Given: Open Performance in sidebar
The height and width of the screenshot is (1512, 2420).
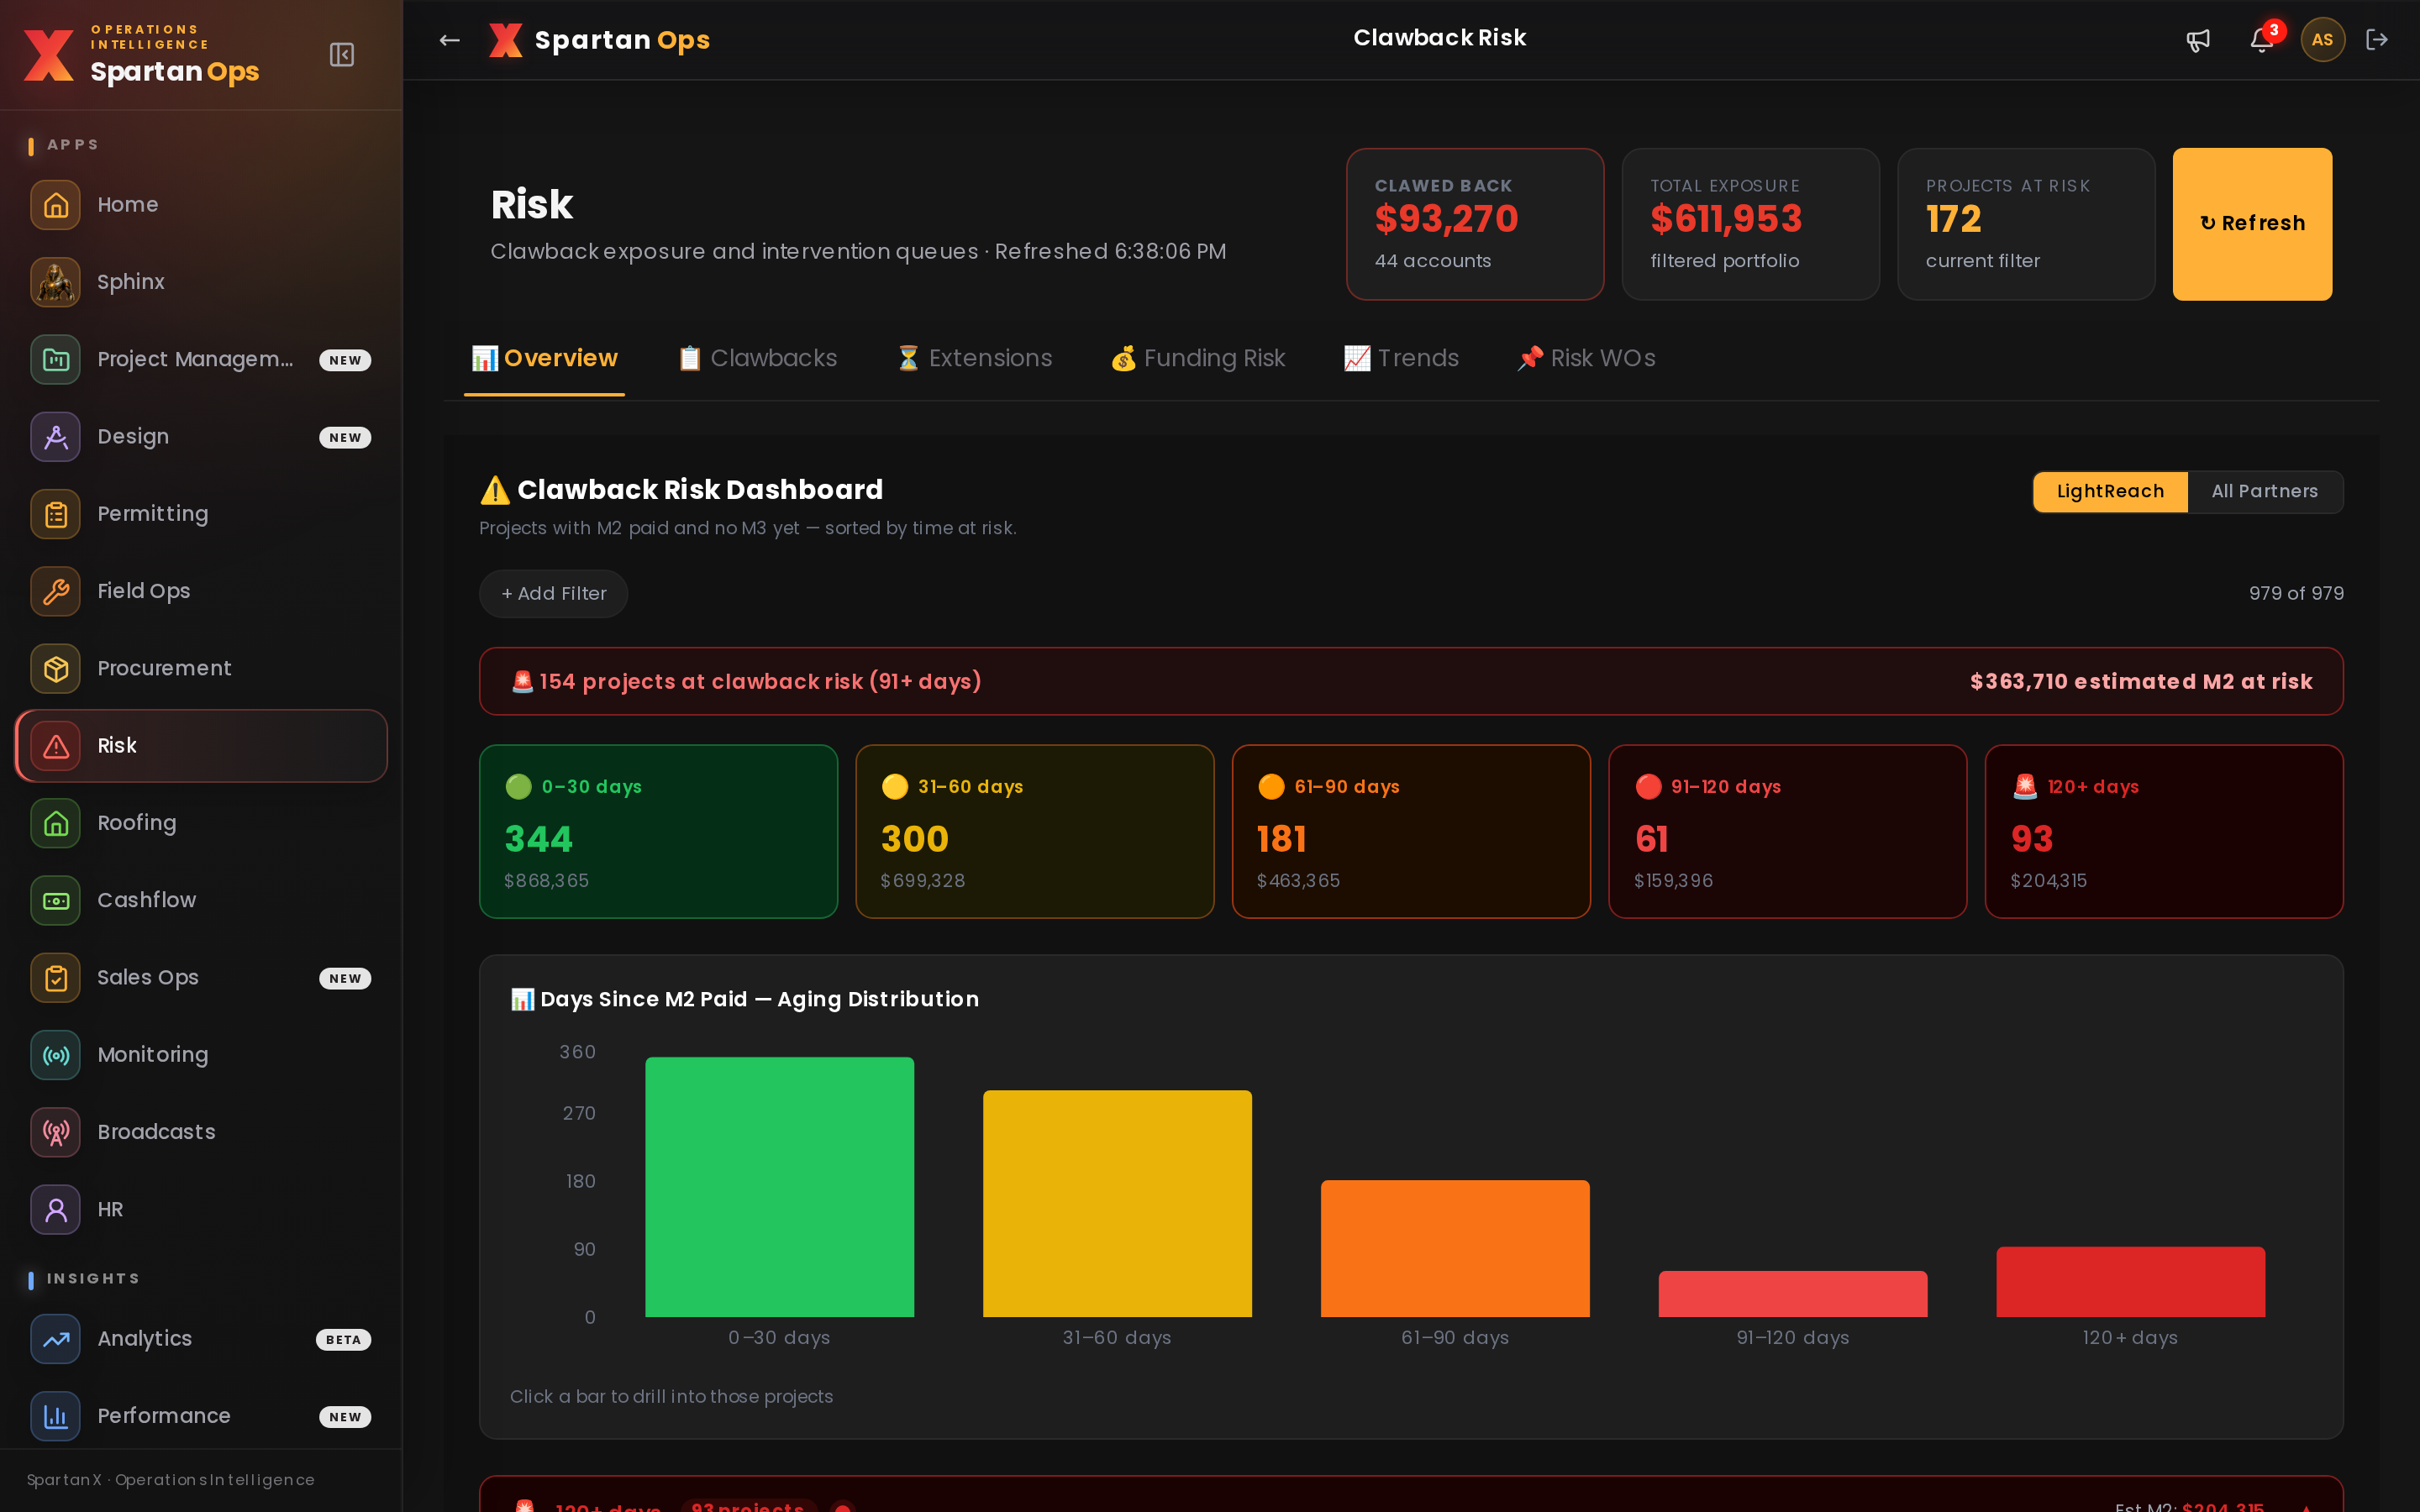Looking at the screenshot, I should pos(201,1416).
